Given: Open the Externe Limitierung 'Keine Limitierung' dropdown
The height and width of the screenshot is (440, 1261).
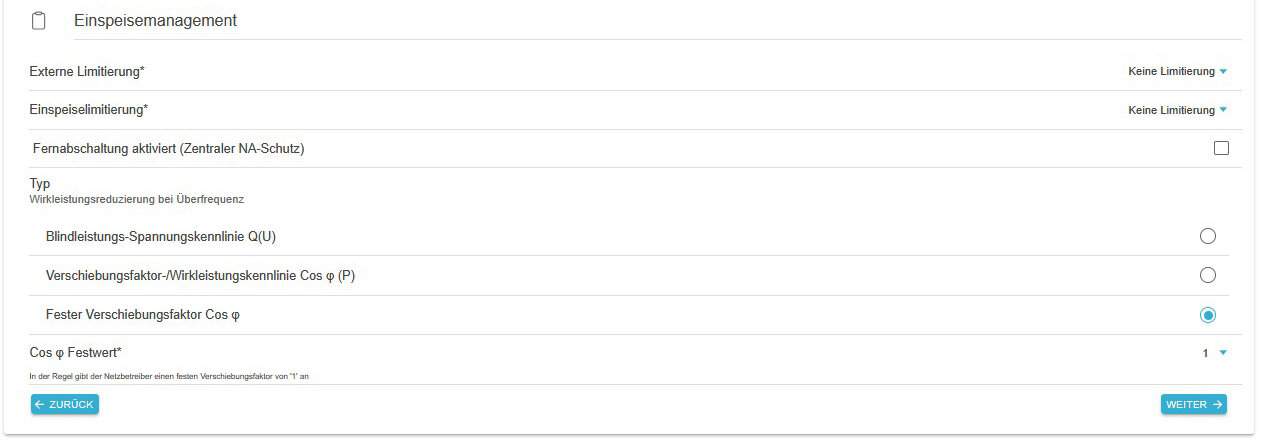Looking at the screenshot, I should tap(1171, 72).
